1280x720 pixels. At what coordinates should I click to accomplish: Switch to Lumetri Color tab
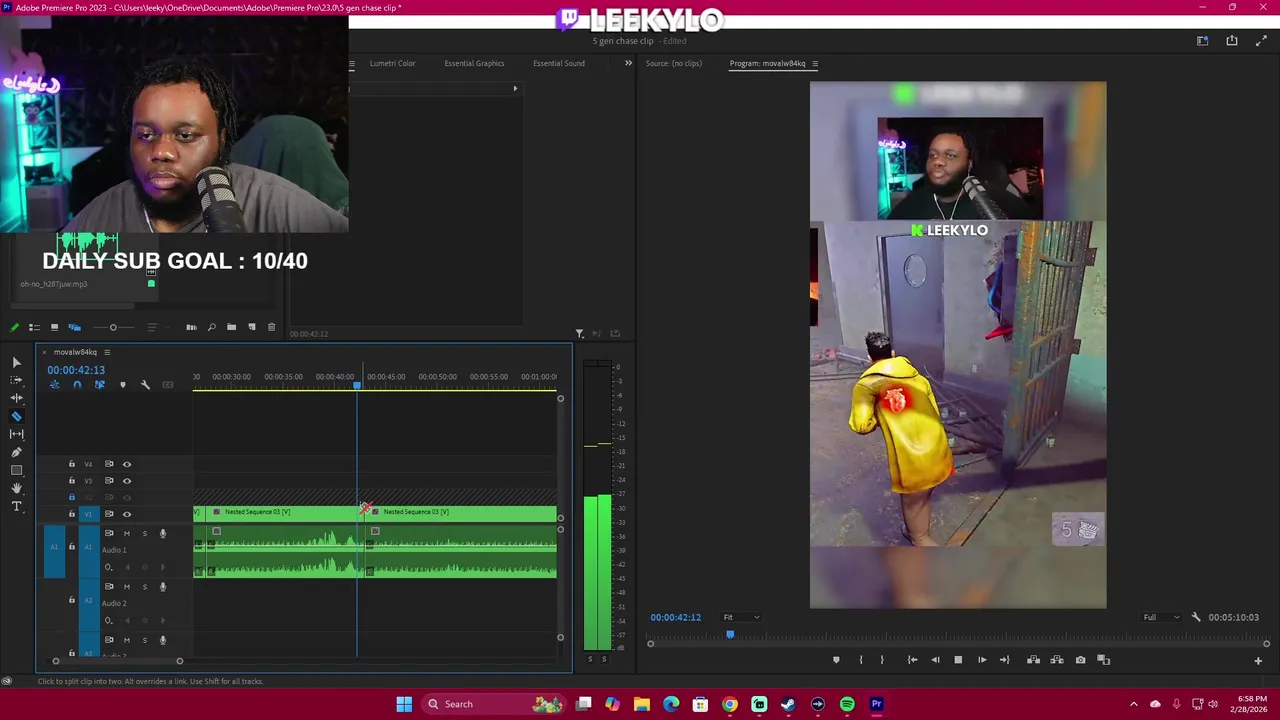pyautogui.click(x=392, y=63)
